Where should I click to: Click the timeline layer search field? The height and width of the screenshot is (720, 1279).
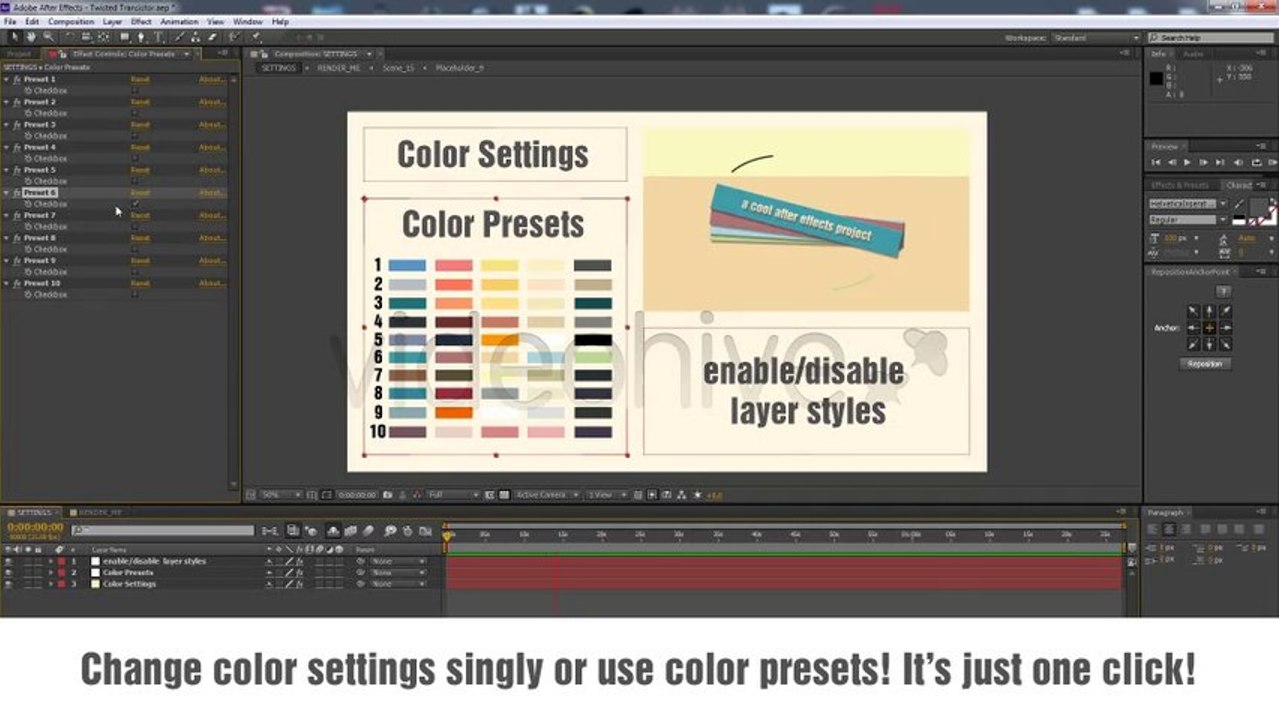pyautogui.click(x=163, y=530)
